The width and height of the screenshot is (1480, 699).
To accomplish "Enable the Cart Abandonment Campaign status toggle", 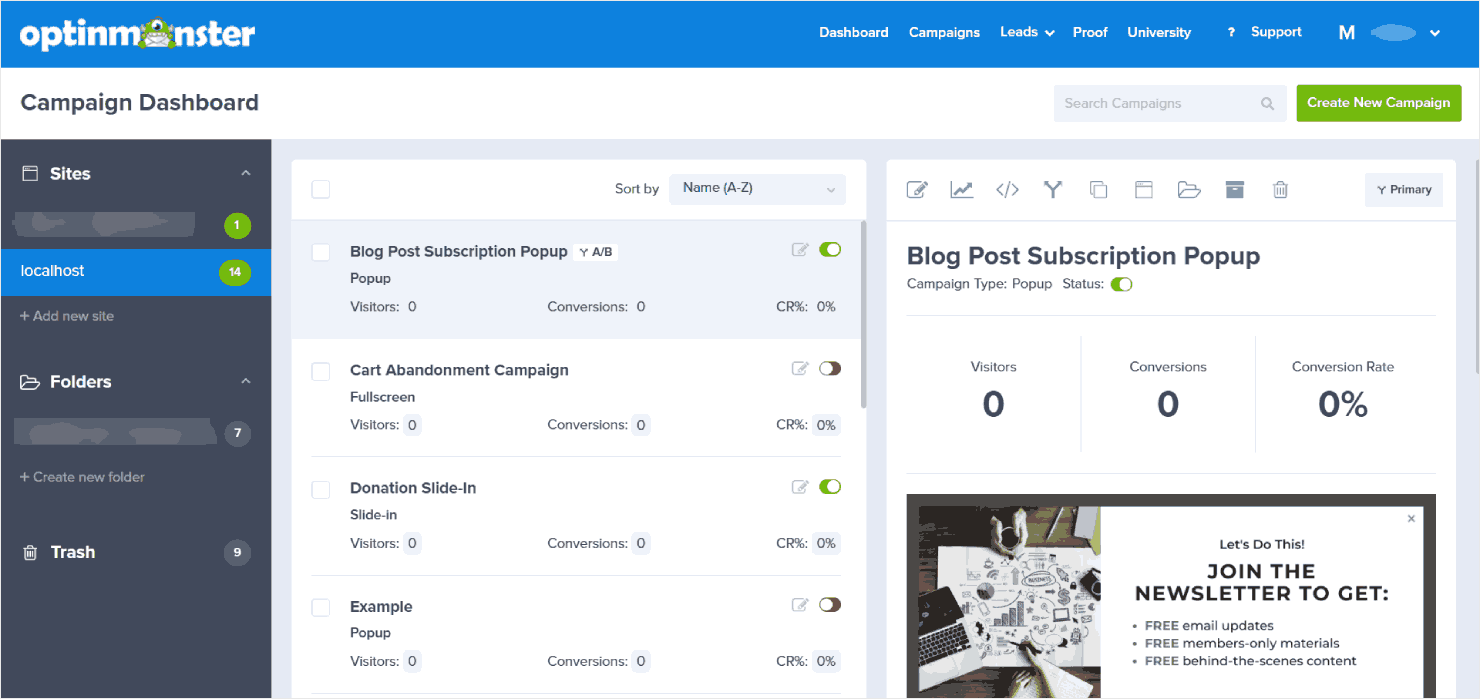I will (x=830, y=368).
